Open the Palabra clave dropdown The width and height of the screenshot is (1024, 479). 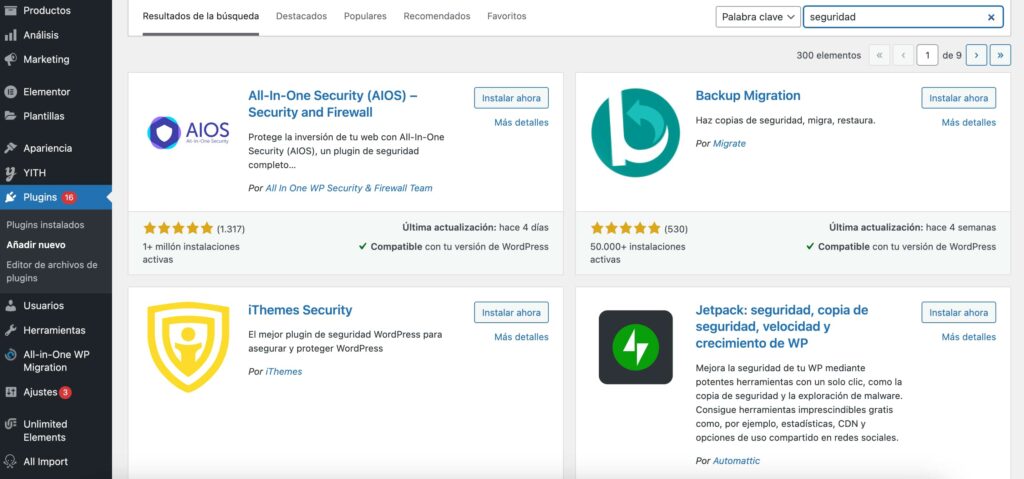click(758, 17)
